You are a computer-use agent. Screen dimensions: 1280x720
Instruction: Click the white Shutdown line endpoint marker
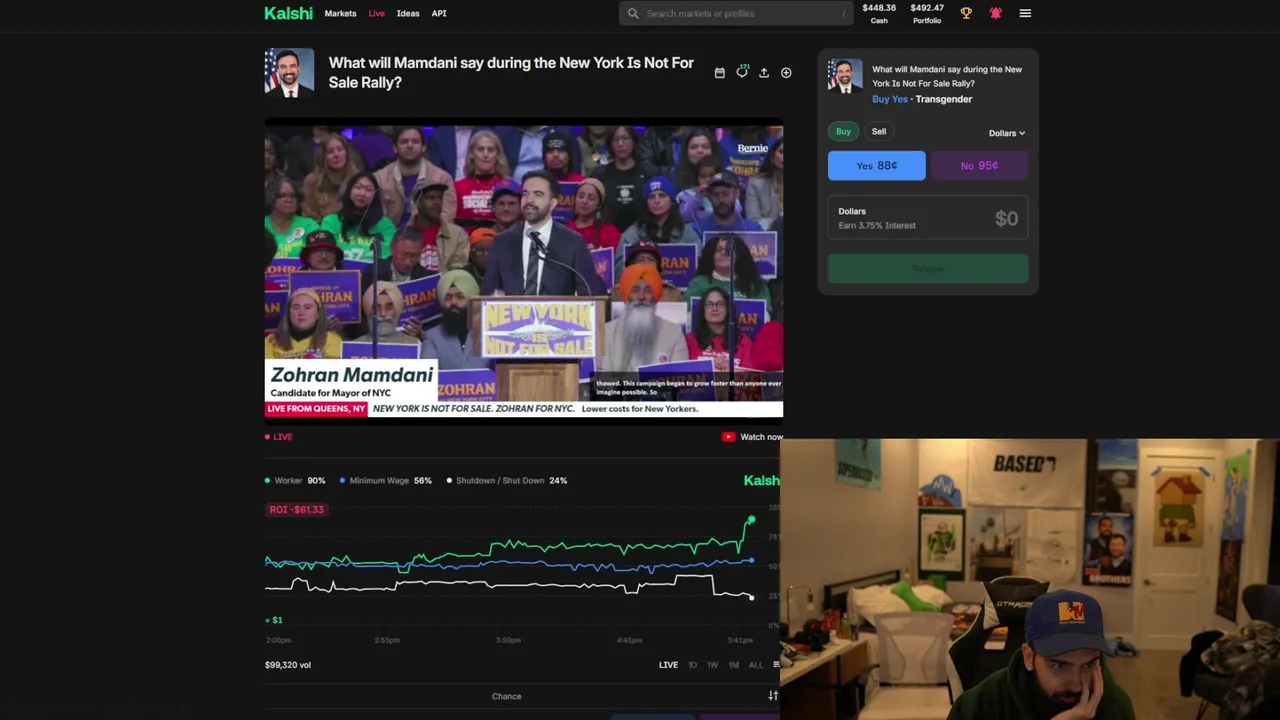tap(751, 597)
